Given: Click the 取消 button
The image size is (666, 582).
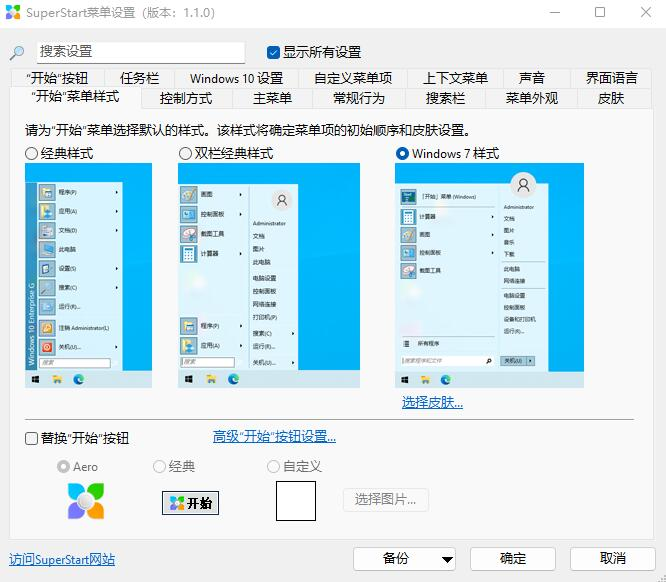Looking at the screenshot, I should point(612,559).
